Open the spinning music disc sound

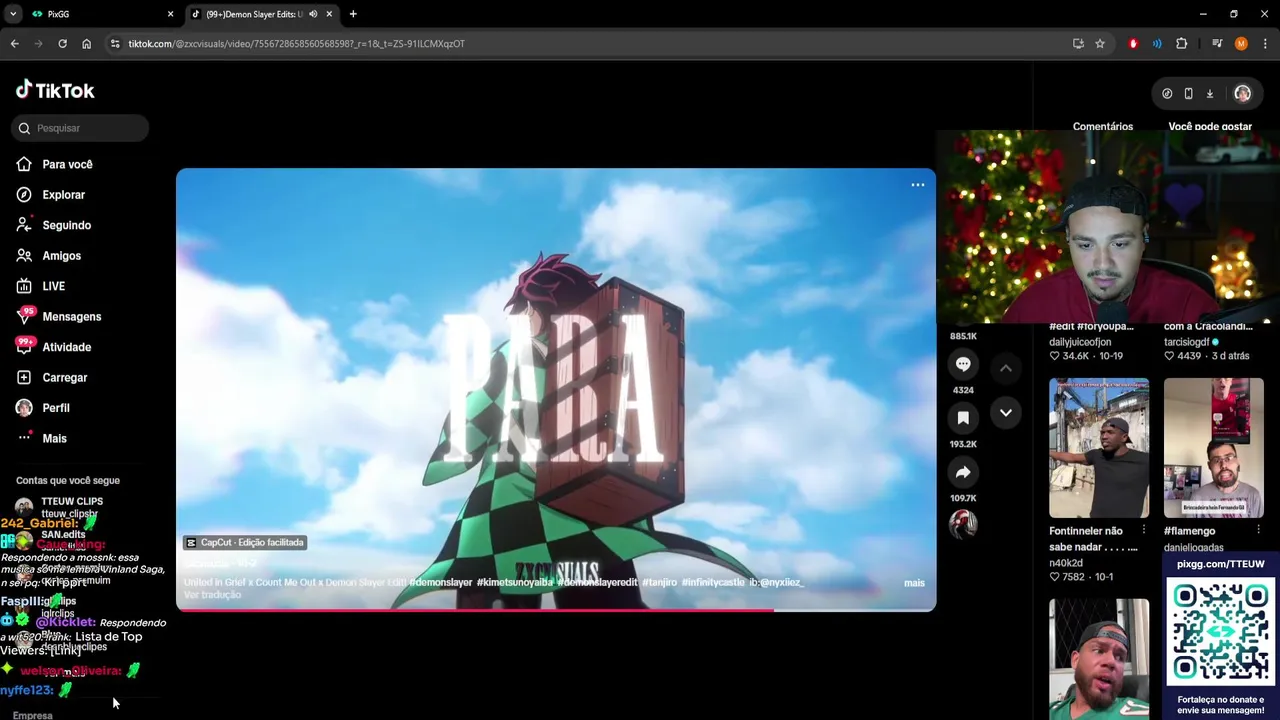(x=963, y=524)
